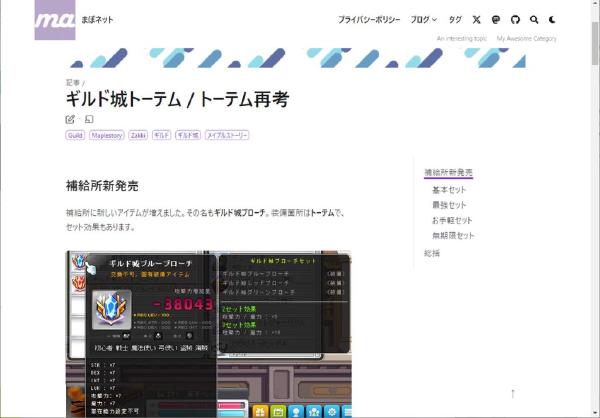Select the Maplestory tag
600x418 pixels.
[x=106, y=135]
